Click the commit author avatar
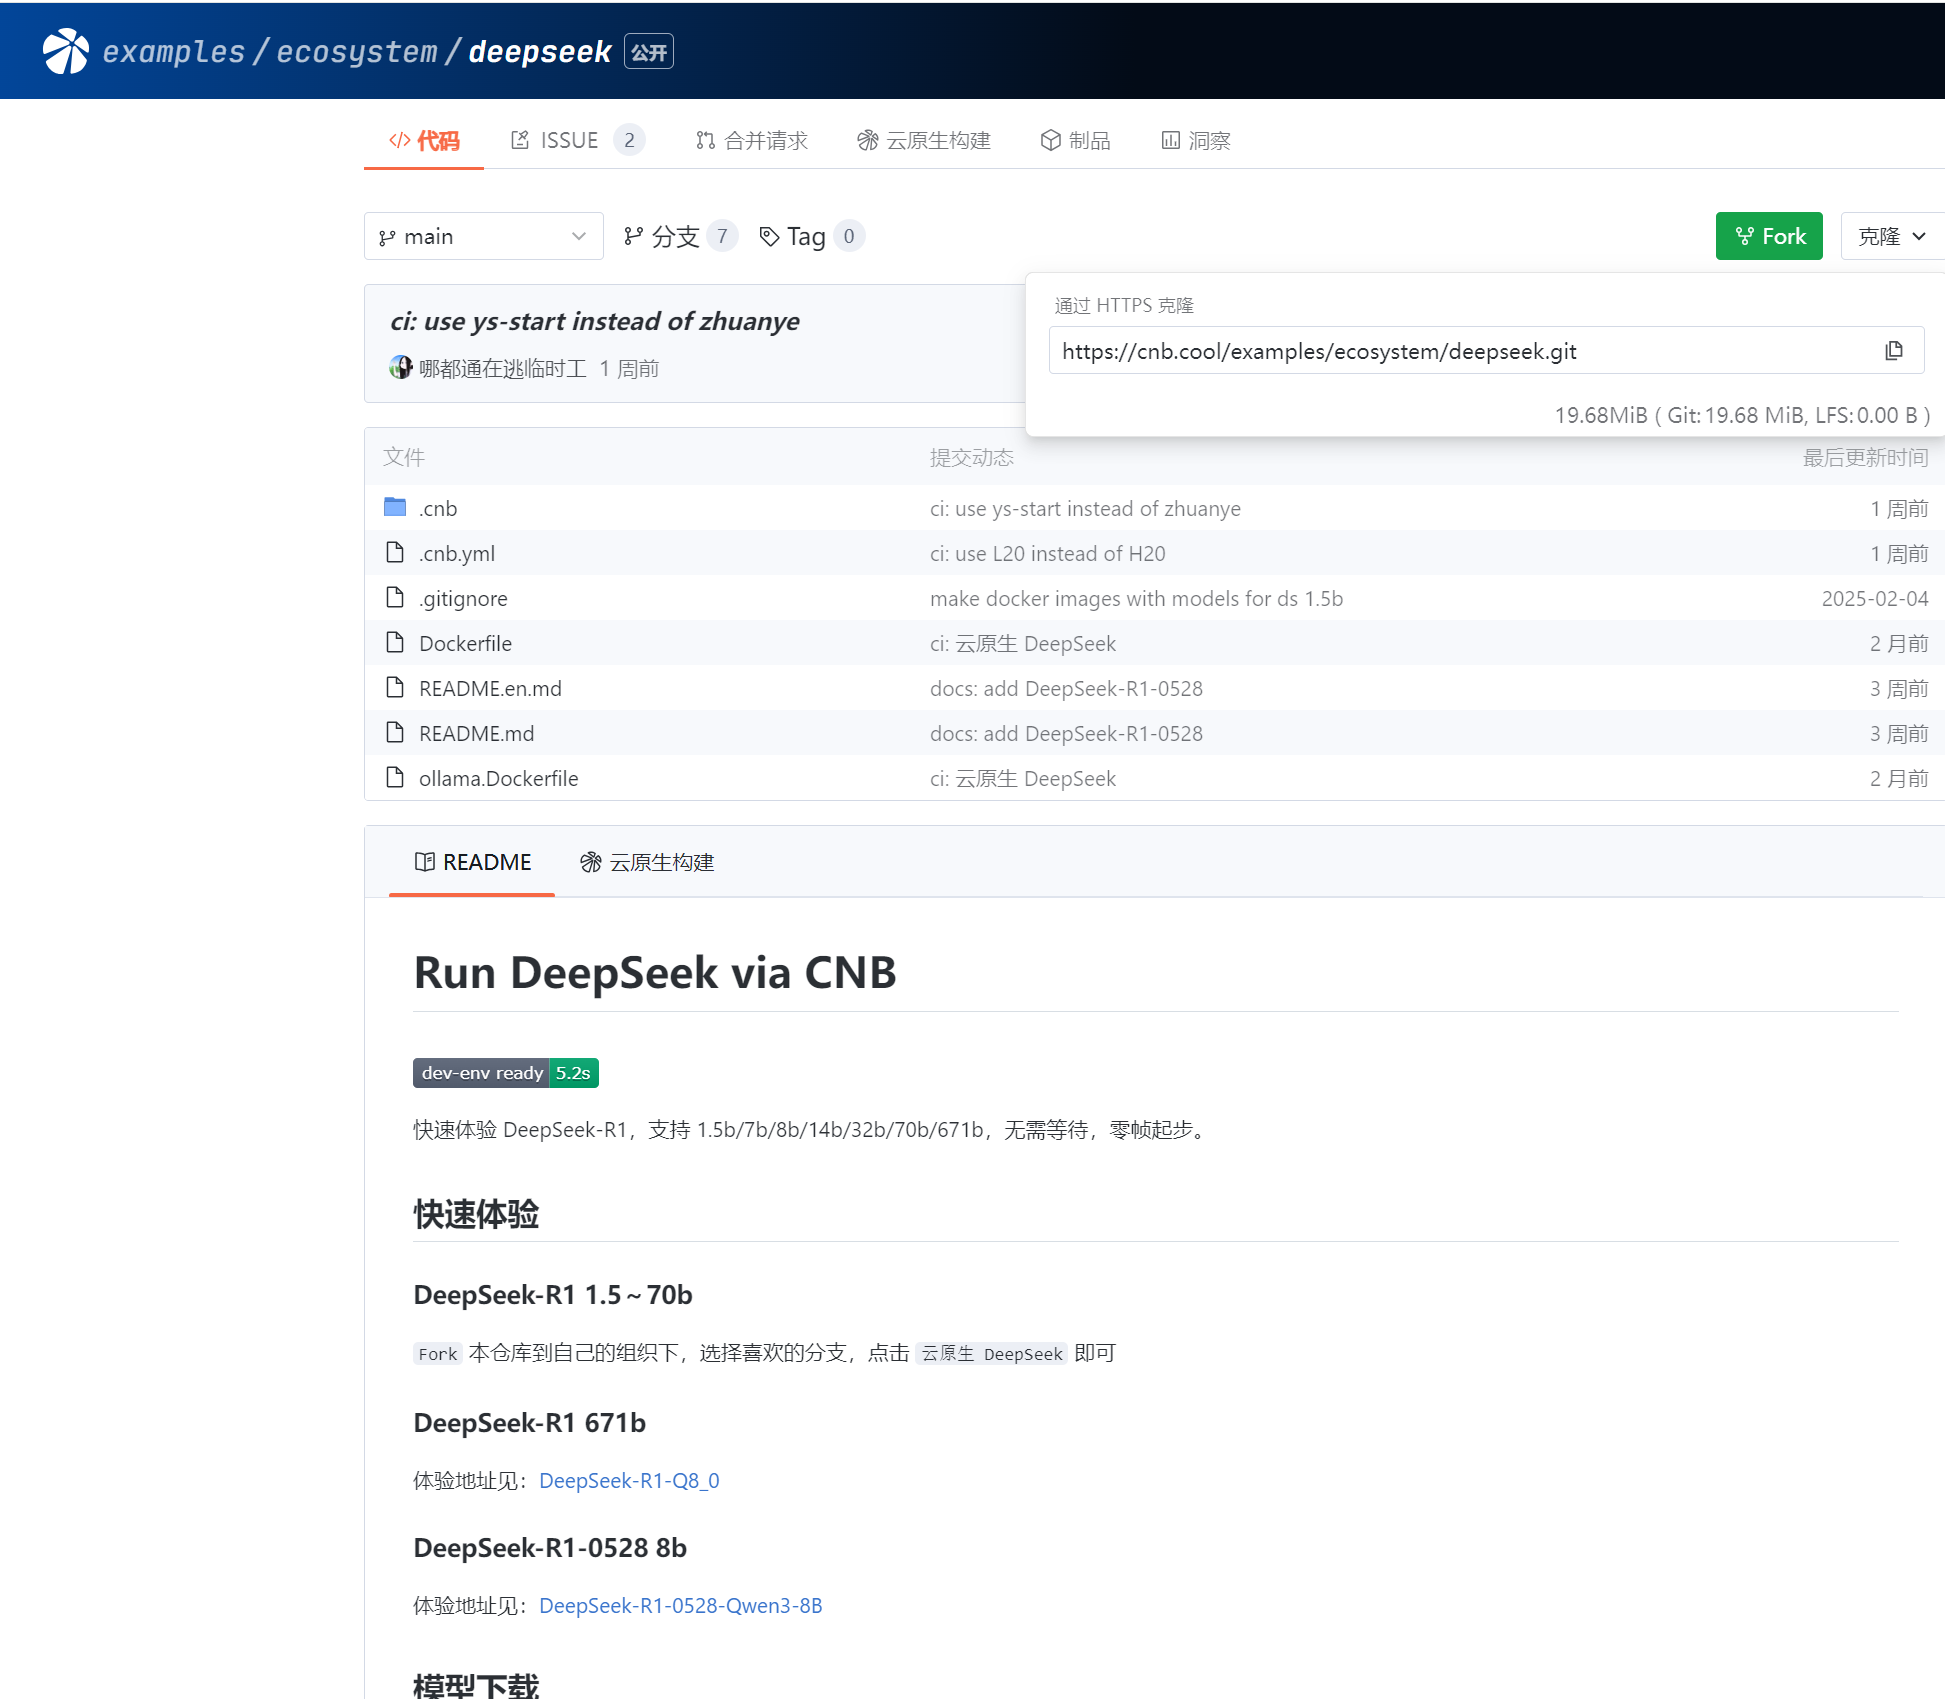The height and width of the screenshot is (1699, 1945). pos(400,368)
